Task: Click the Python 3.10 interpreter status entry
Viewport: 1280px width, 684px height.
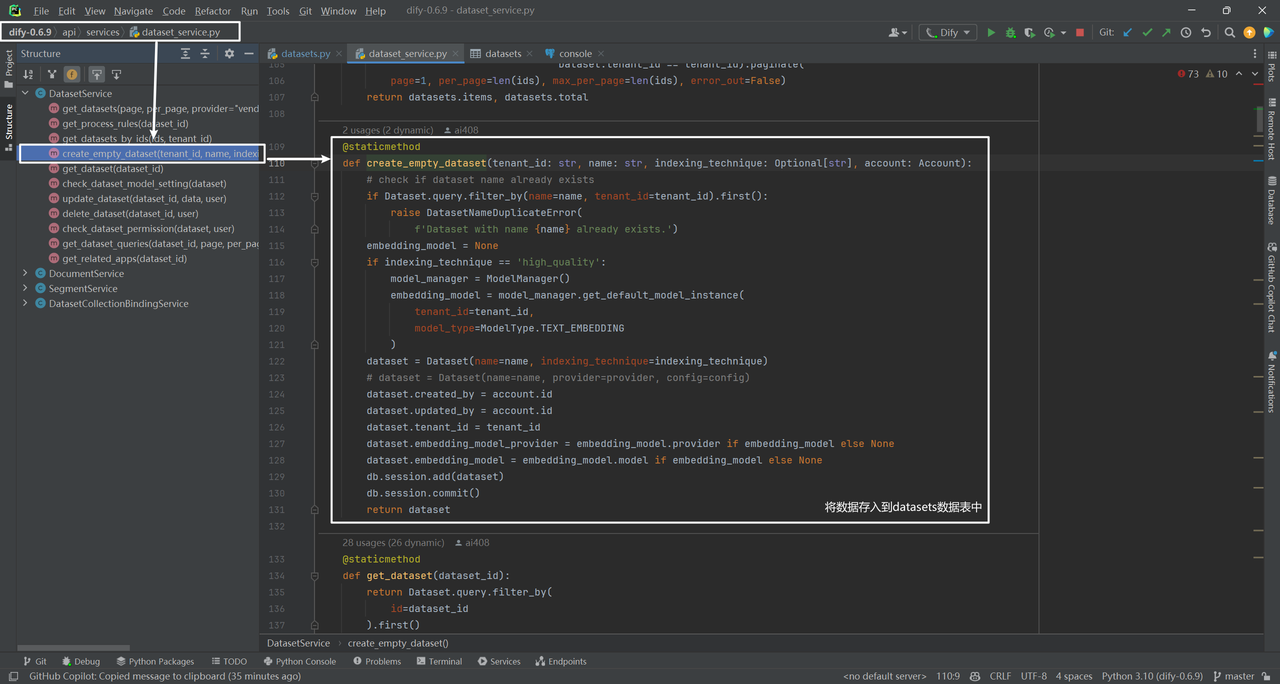Action: click(1152, 676)
